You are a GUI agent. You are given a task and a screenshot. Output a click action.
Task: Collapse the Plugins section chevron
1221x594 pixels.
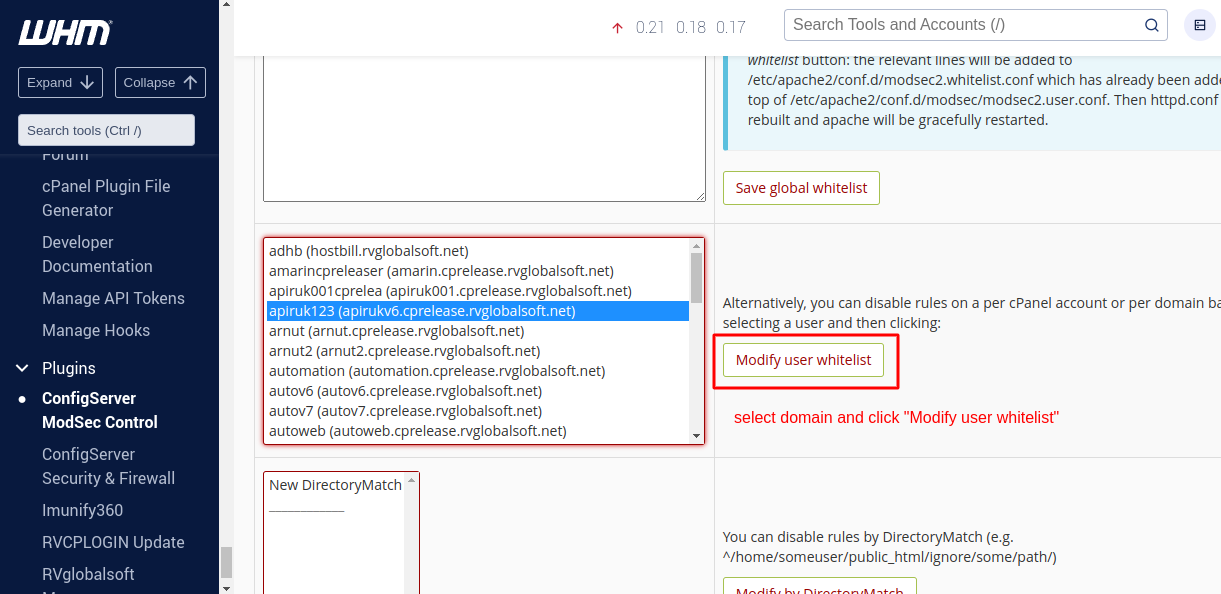coord(23,368)
